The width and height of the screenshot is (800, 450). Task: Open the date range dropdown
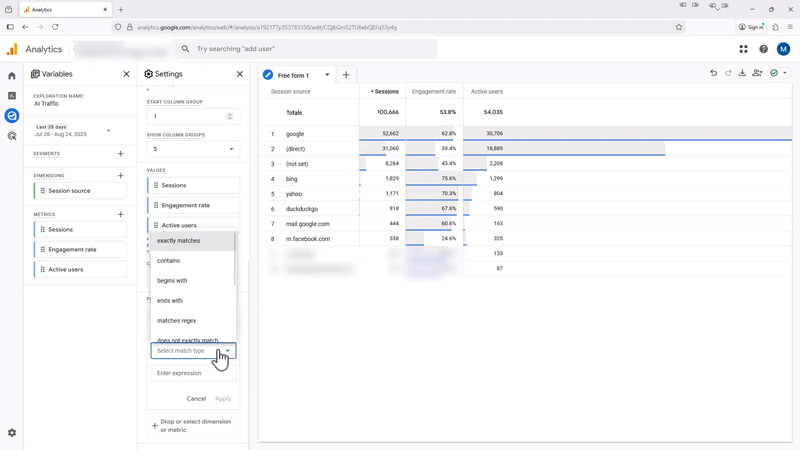click(109, 131)
